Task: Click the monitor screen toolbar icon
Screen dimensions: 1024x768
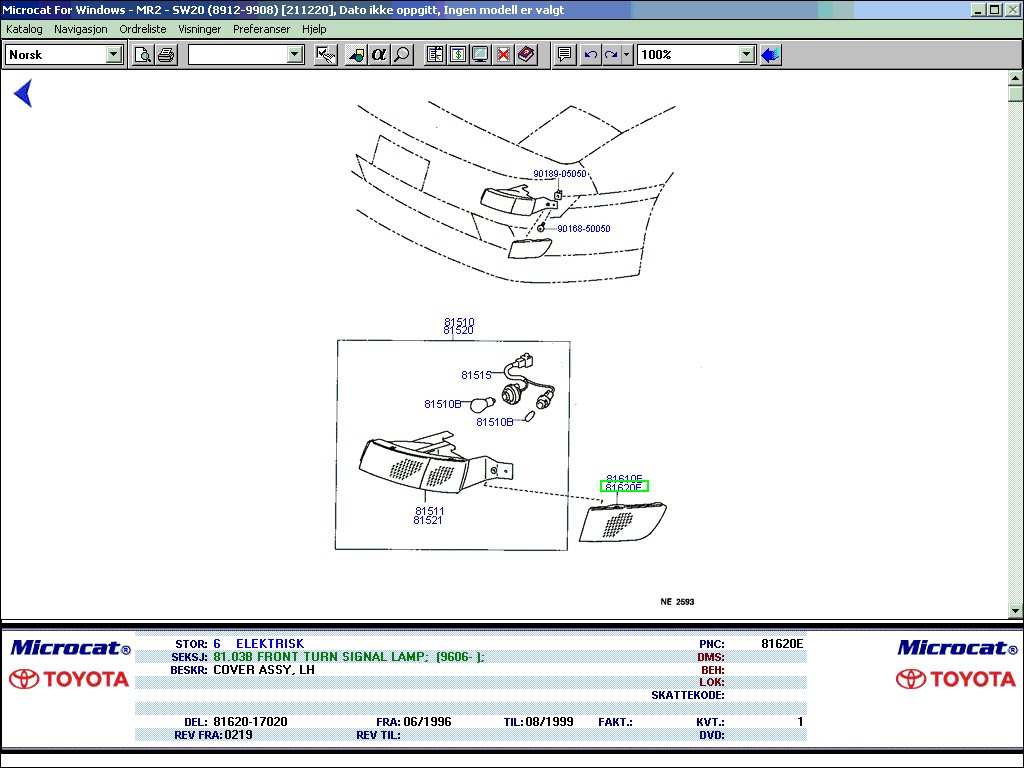Action: pos(480,55)
